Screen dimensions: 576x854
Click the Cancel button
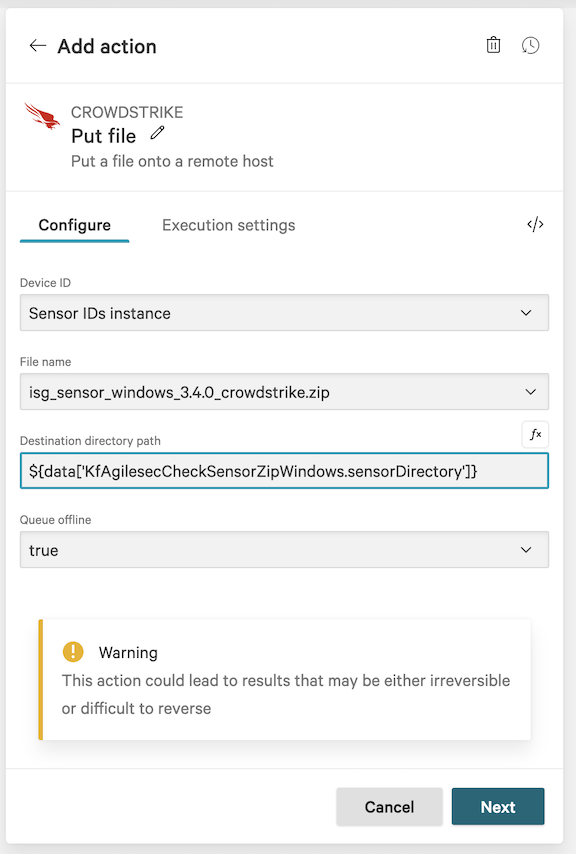coord(389,806)
